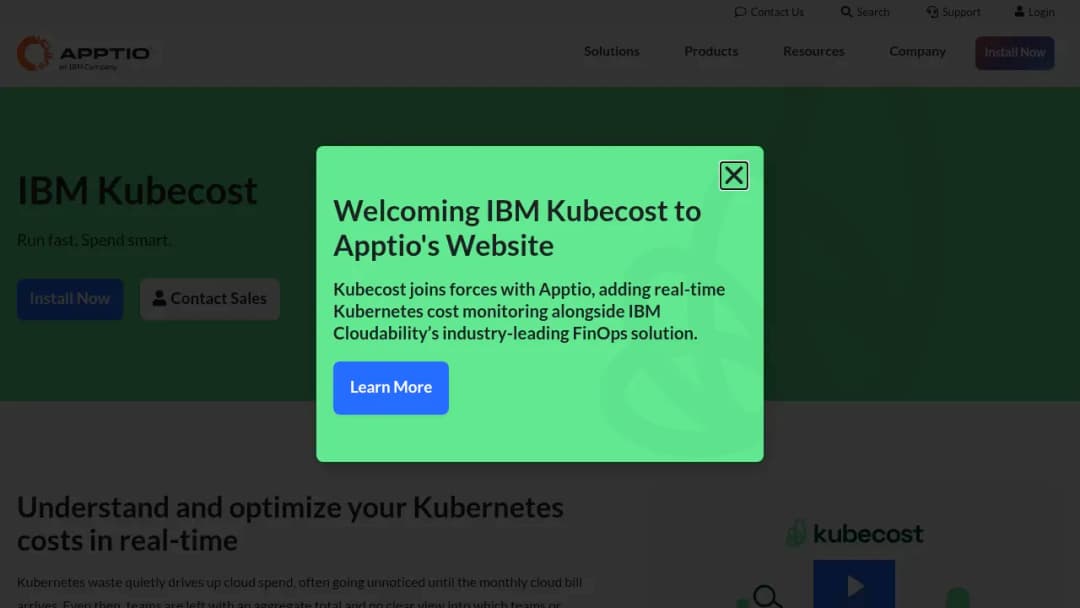Open the Company menu

click(917, 51)
